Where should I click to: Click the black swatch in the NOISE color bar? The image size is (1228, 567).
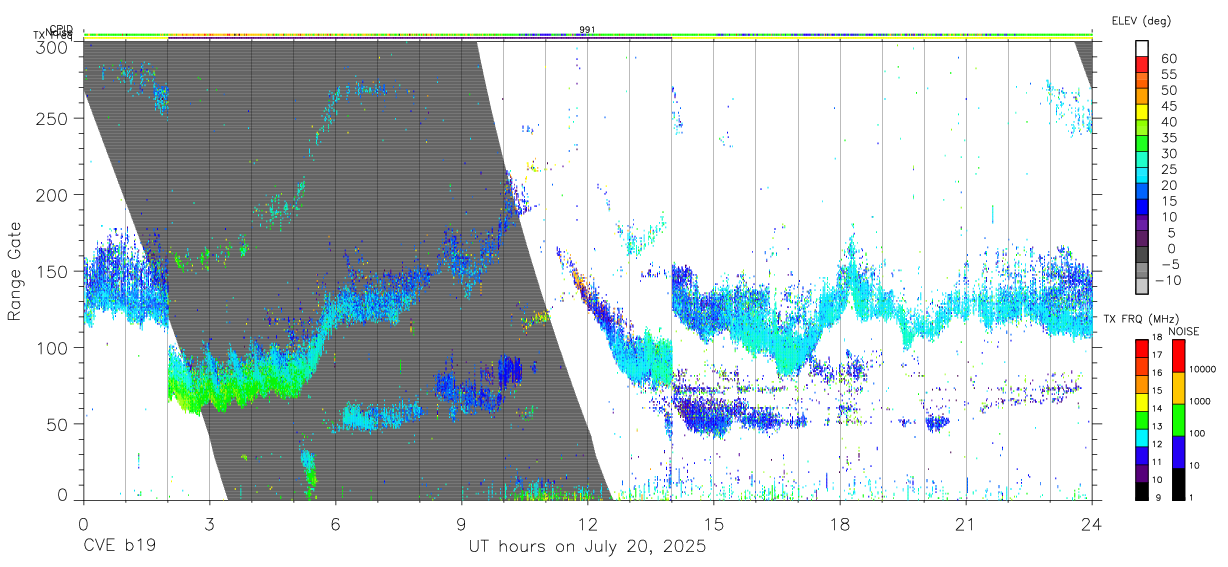[x=1177, y=484]
